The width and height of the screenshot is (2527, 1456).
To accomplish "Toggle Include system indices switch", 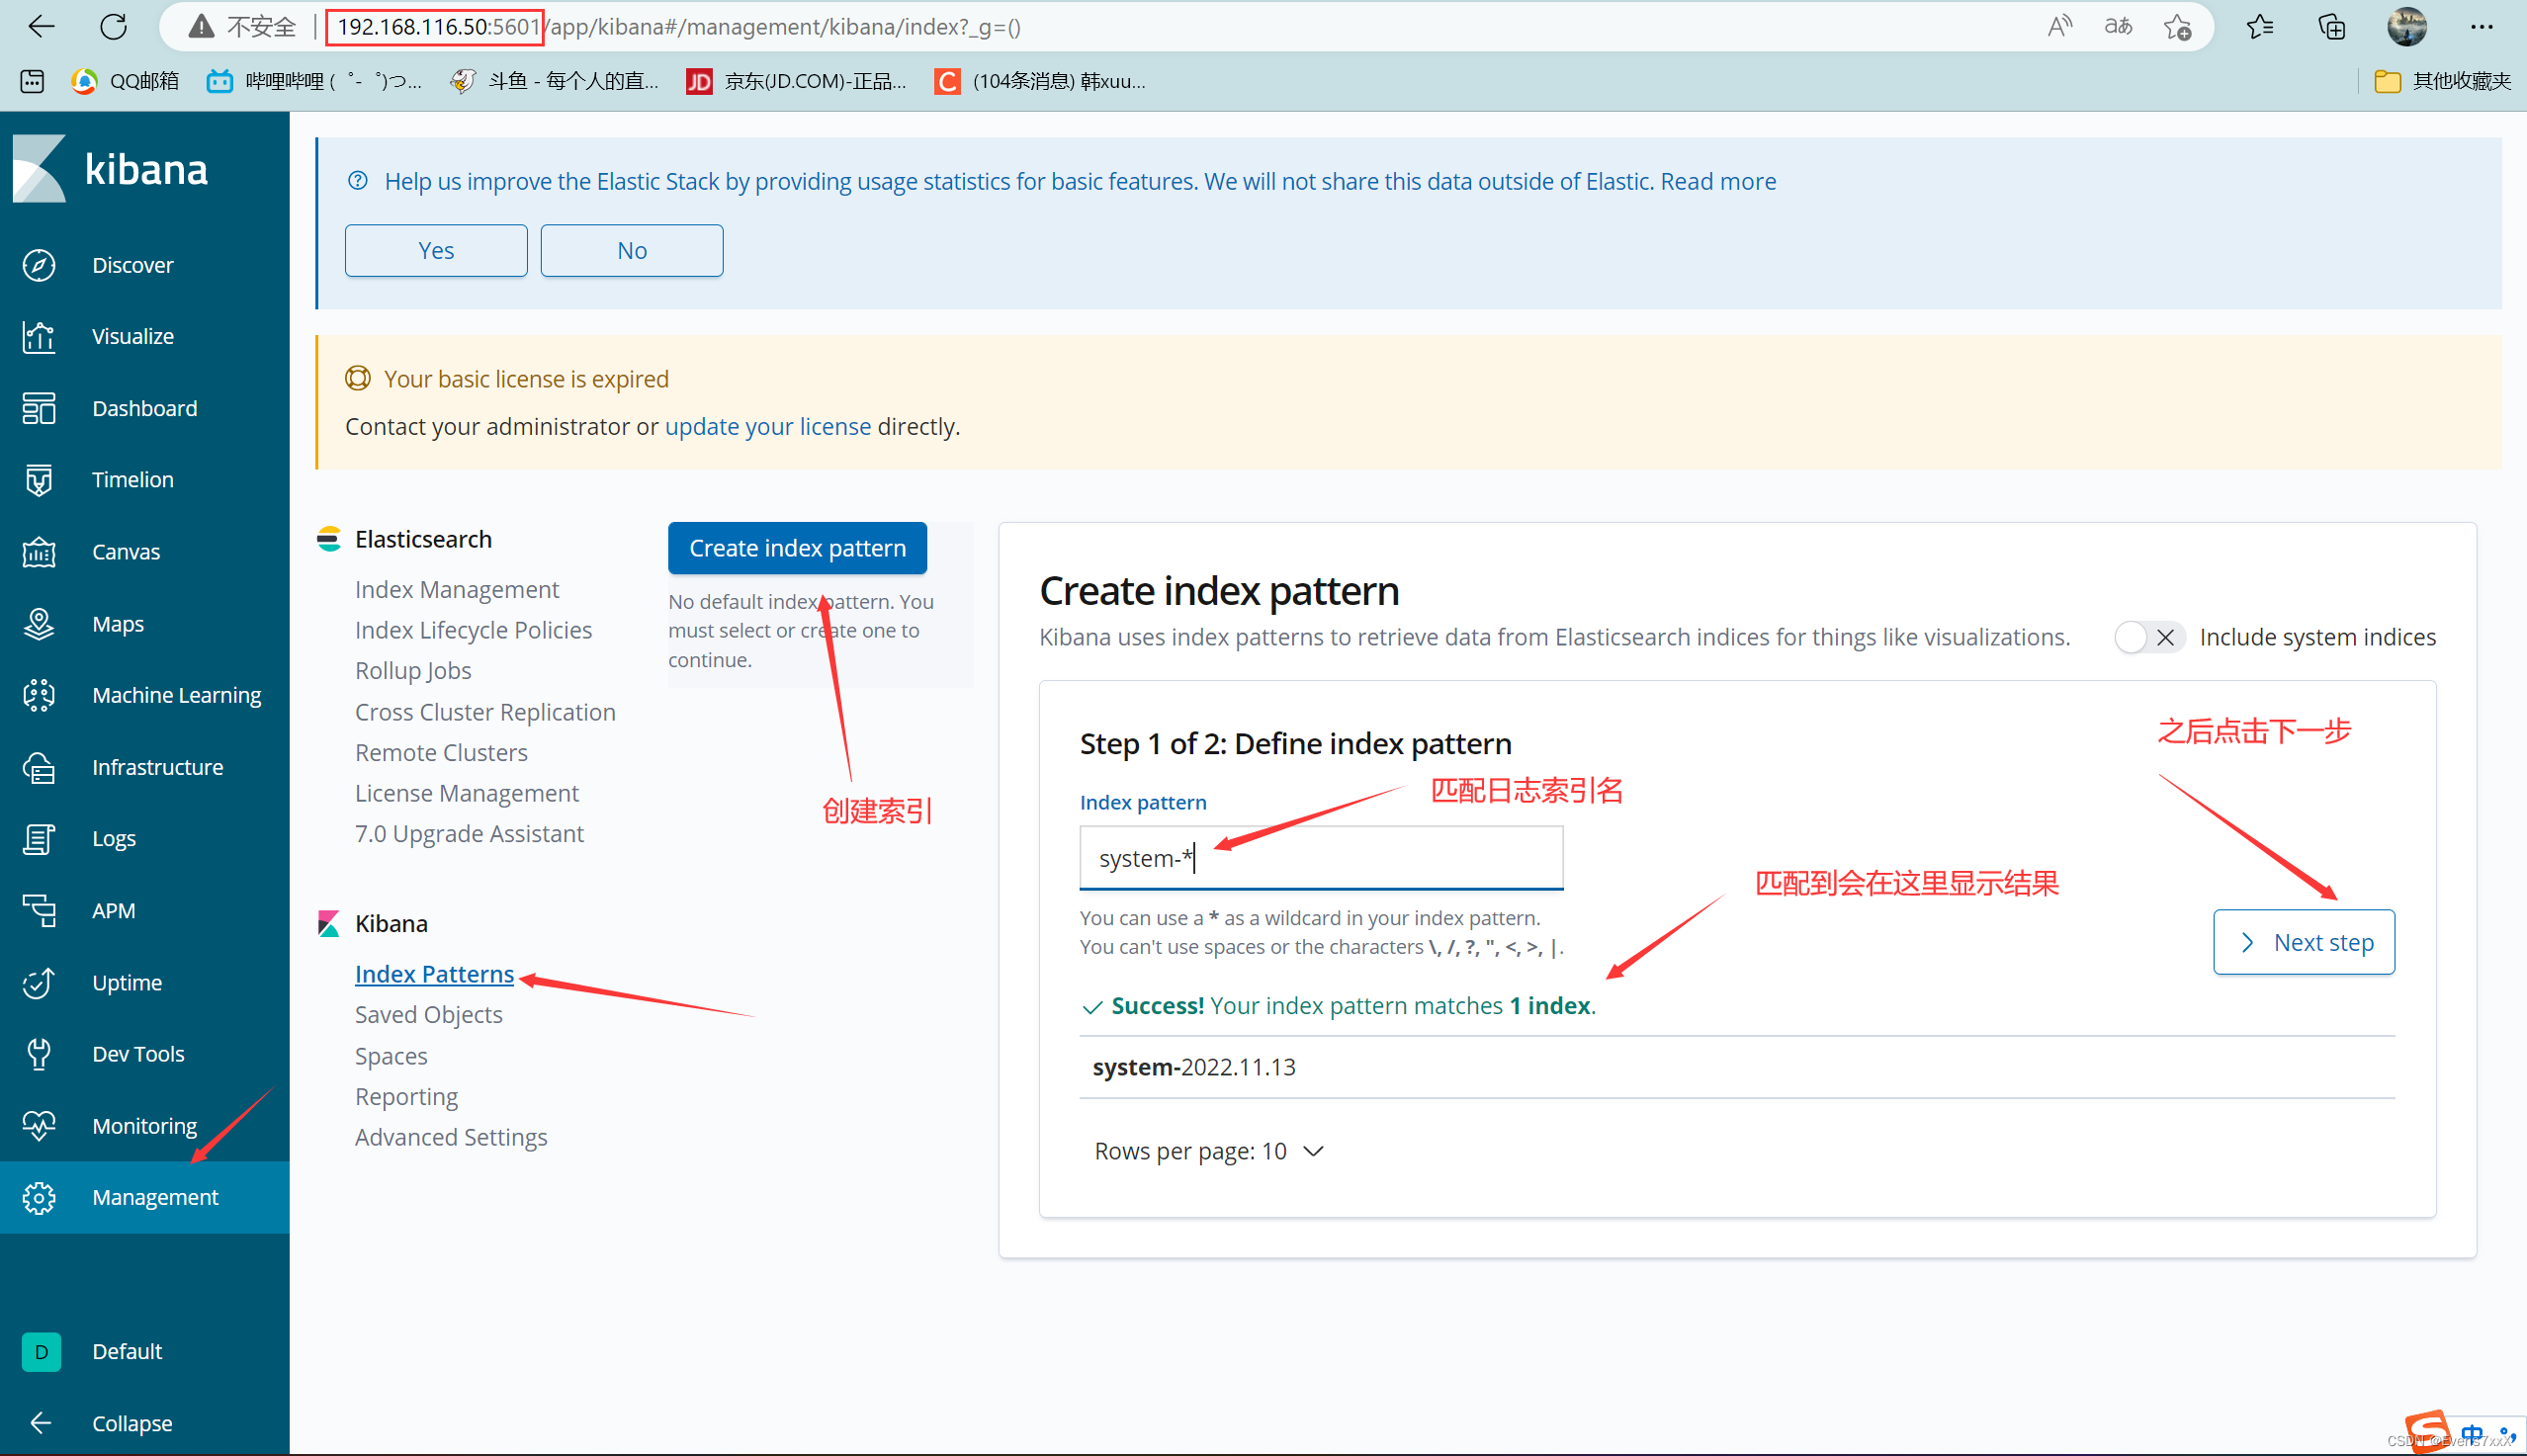I will pos(2148,638).
